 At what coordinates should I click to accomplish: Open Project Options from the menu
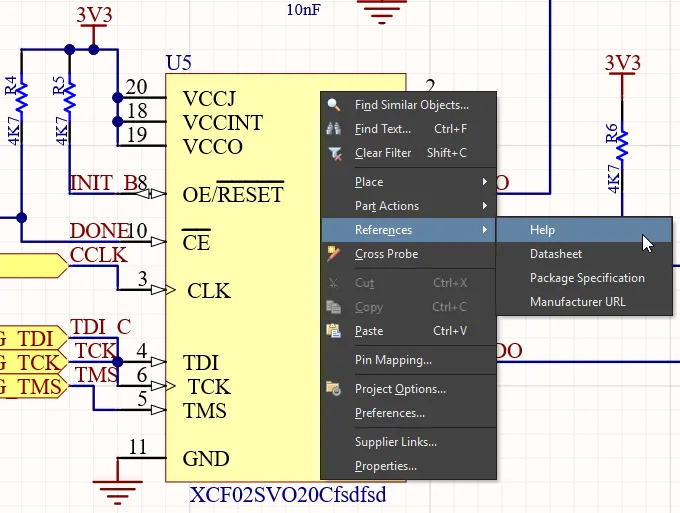409,389
